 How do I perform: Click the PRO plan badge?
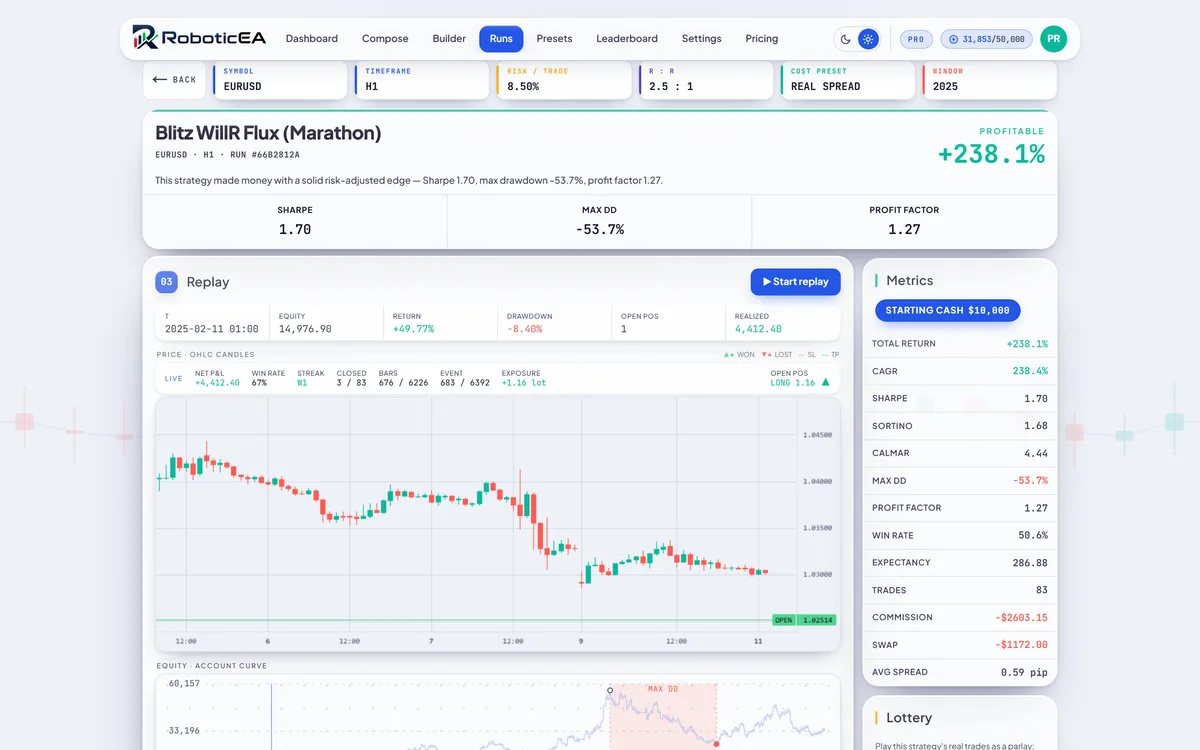(916, 39)
